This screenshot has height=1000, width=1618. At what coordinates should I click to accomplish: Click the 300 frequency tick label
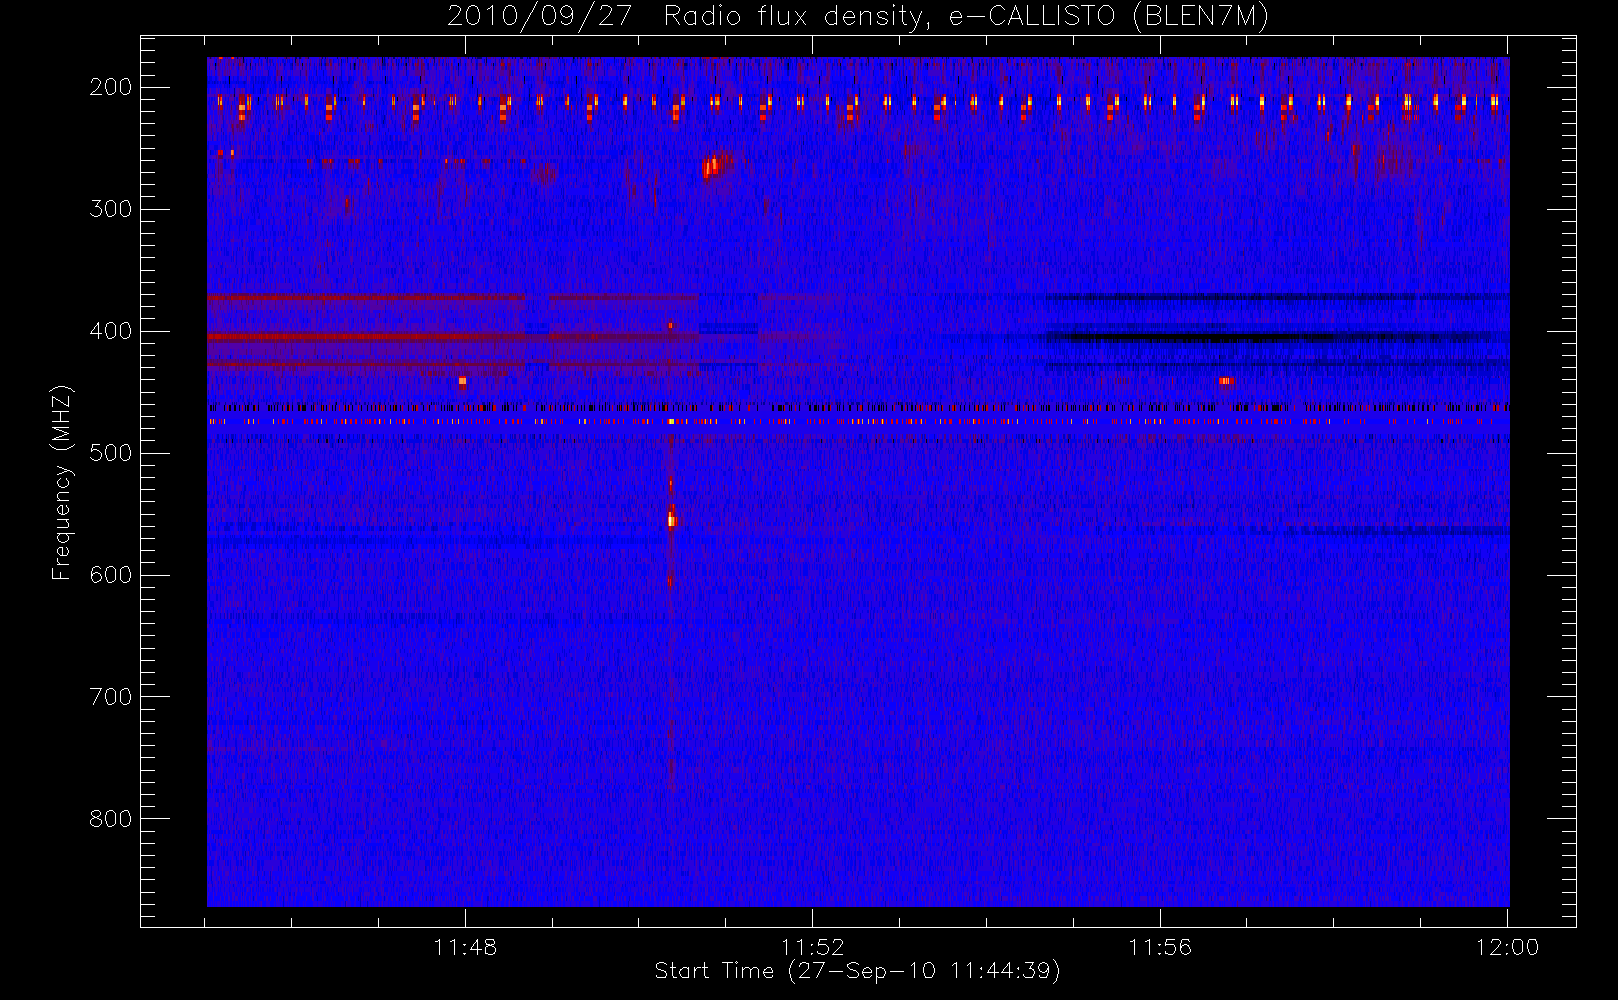(110, 209)
